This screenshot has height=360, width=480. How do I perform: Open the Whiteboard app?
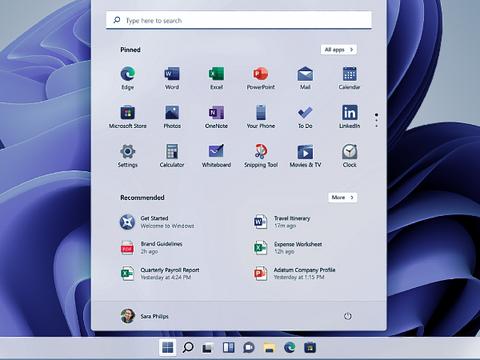click(x=216, y=156)
